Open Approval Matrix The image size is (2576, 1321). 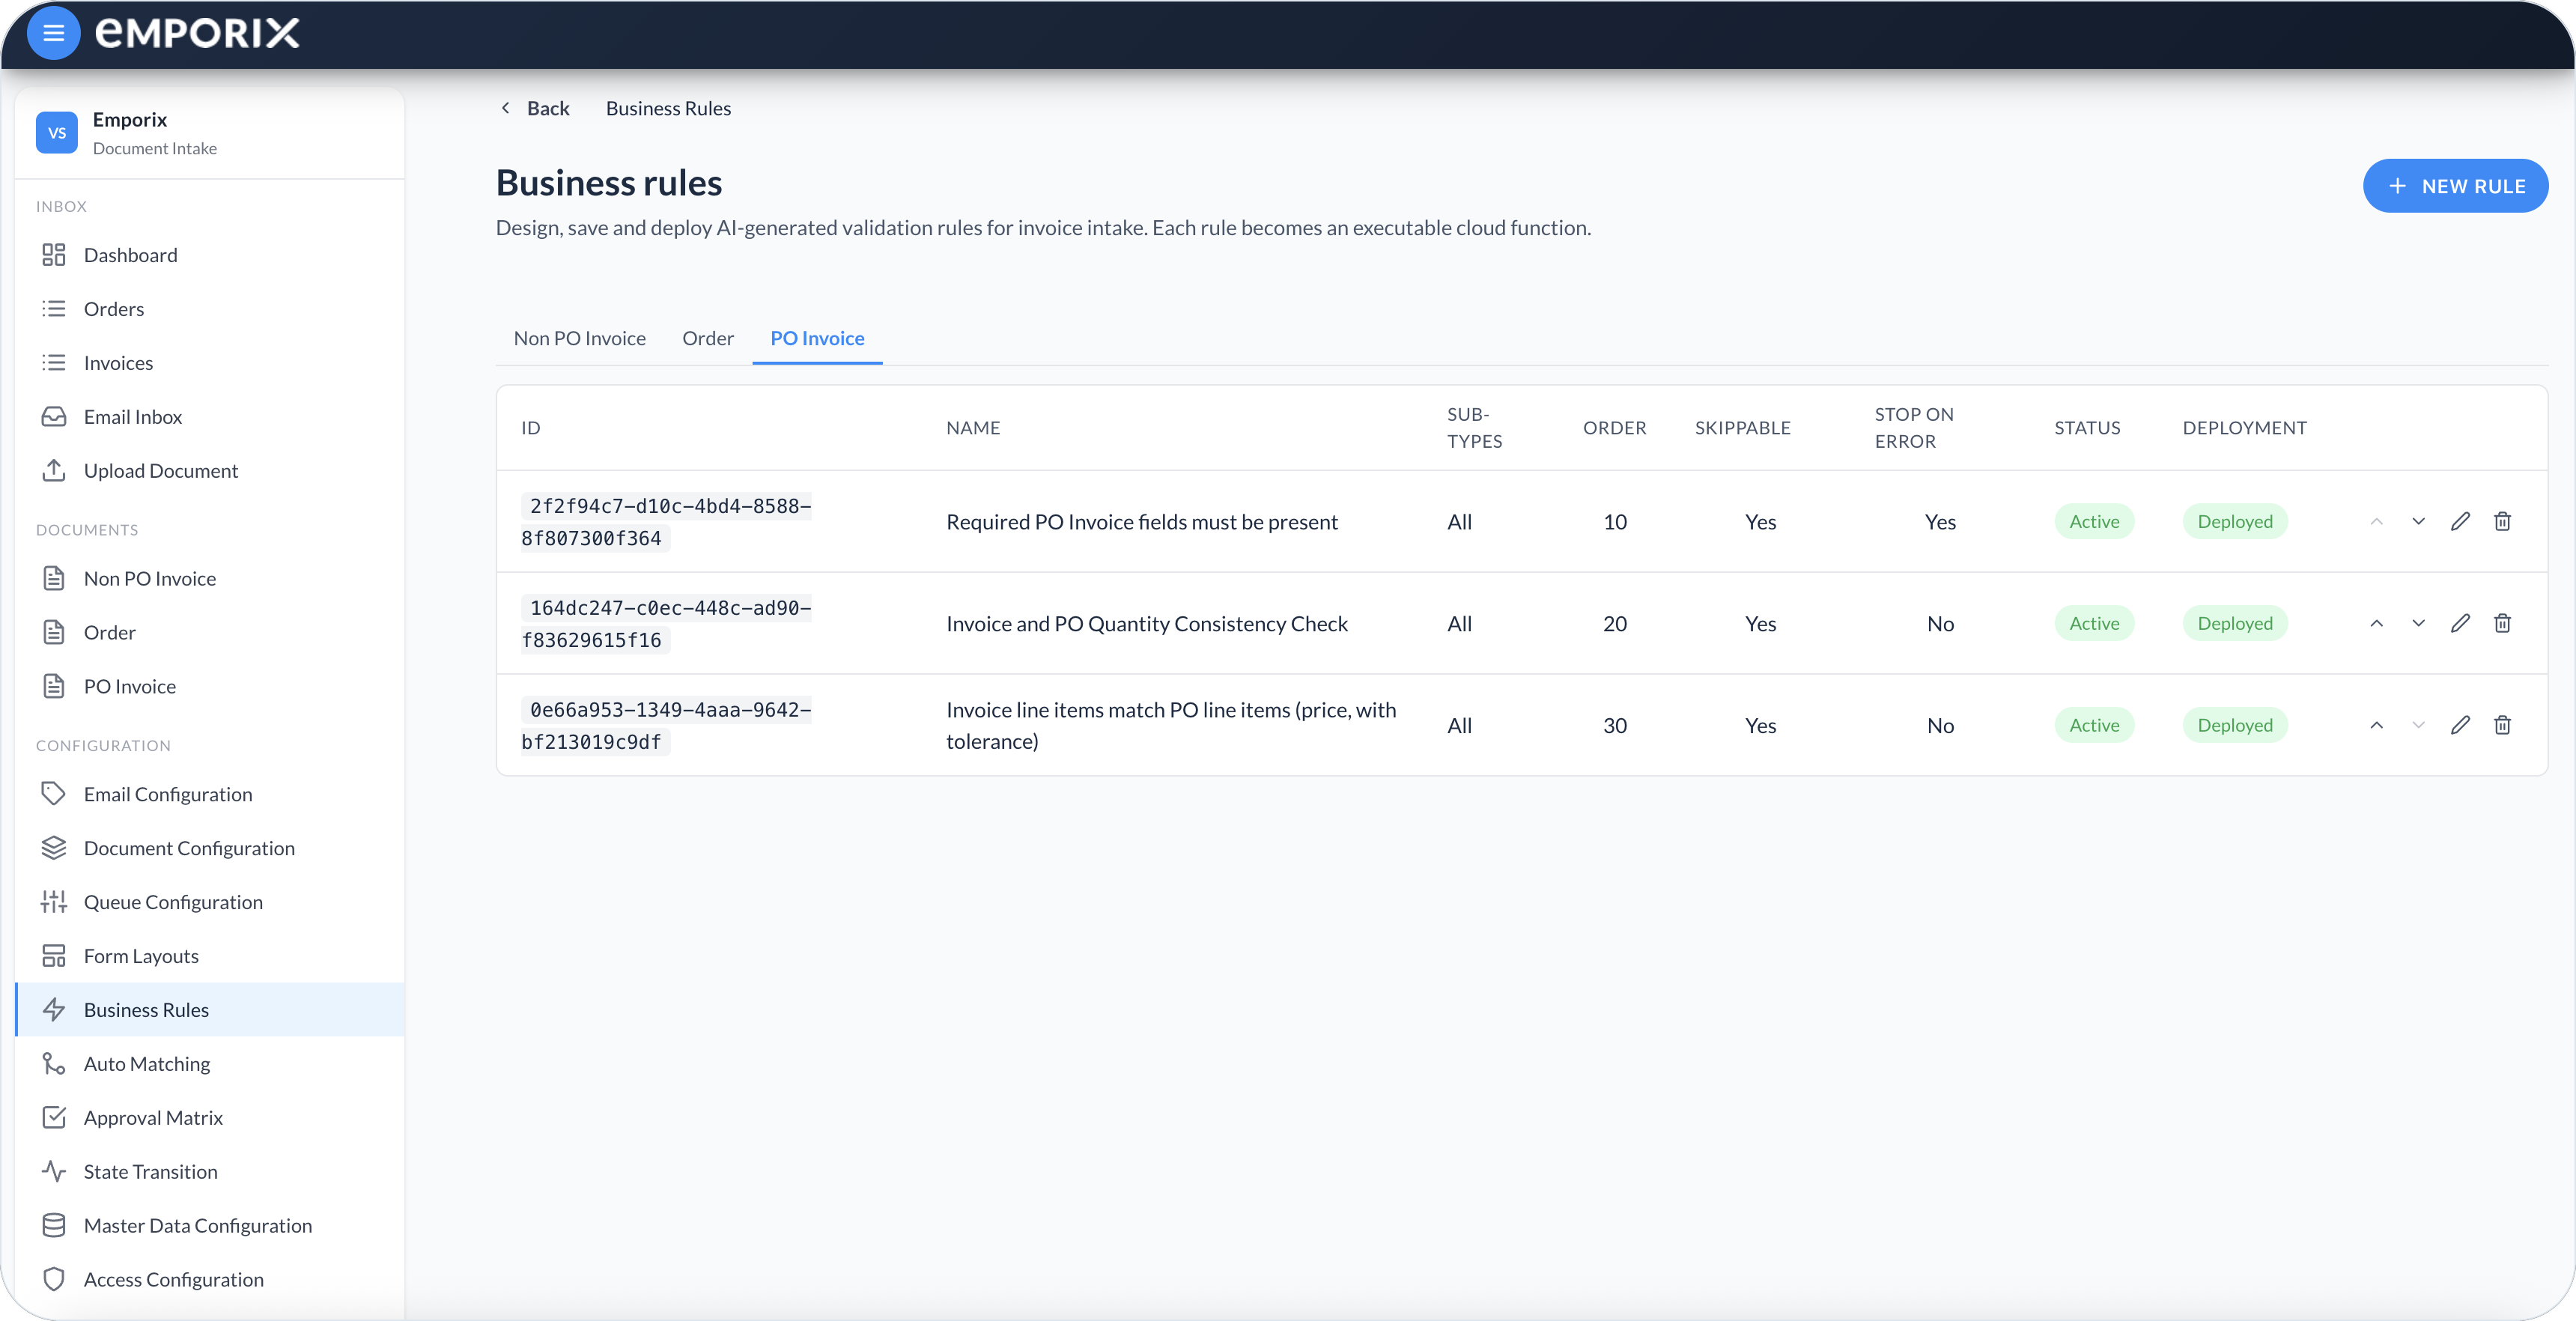click(x=210, y=1118)
